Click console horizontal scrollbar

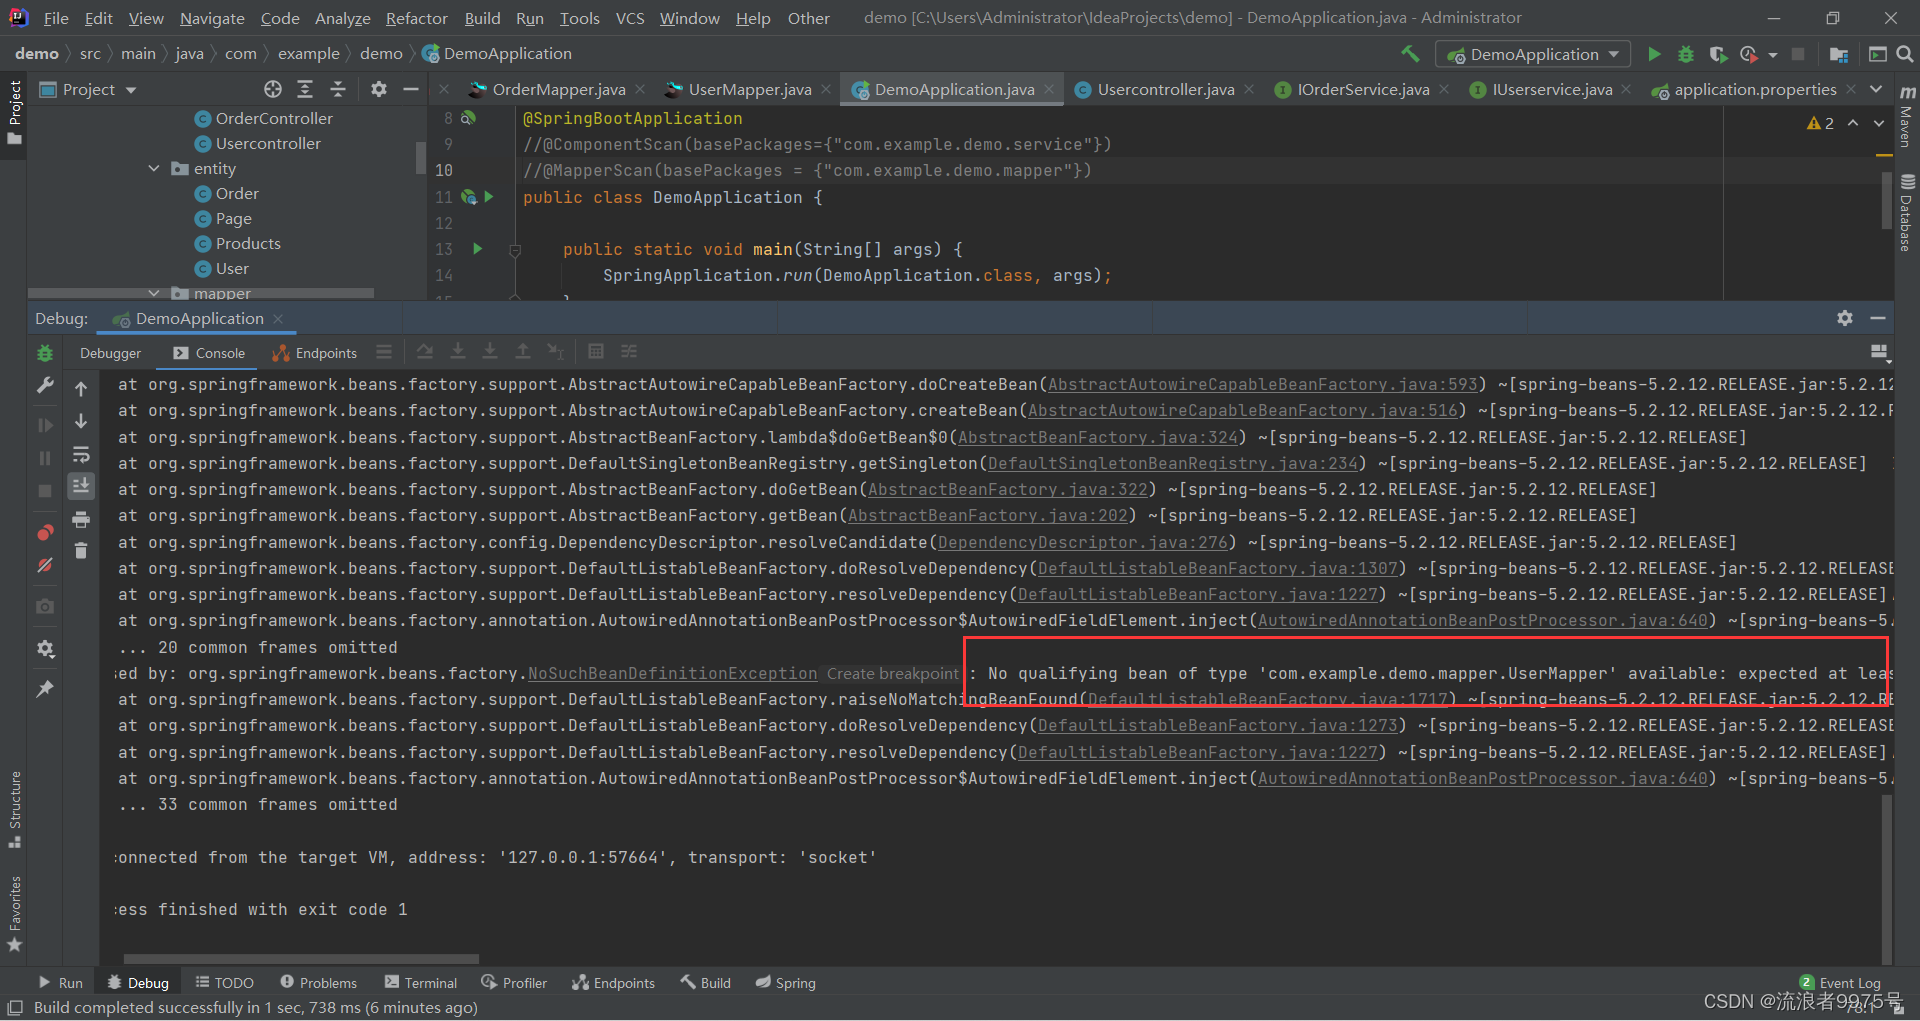(301, 959)
